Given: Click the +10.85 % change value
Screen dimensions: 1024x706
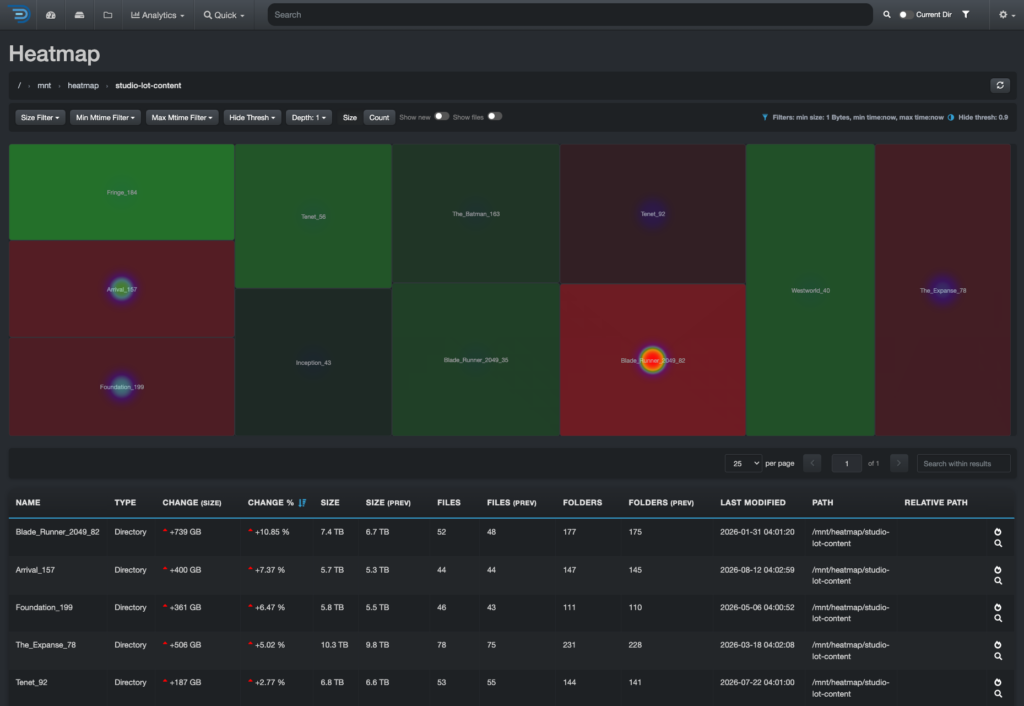Looking at the screenshot, I should point(272,532).
